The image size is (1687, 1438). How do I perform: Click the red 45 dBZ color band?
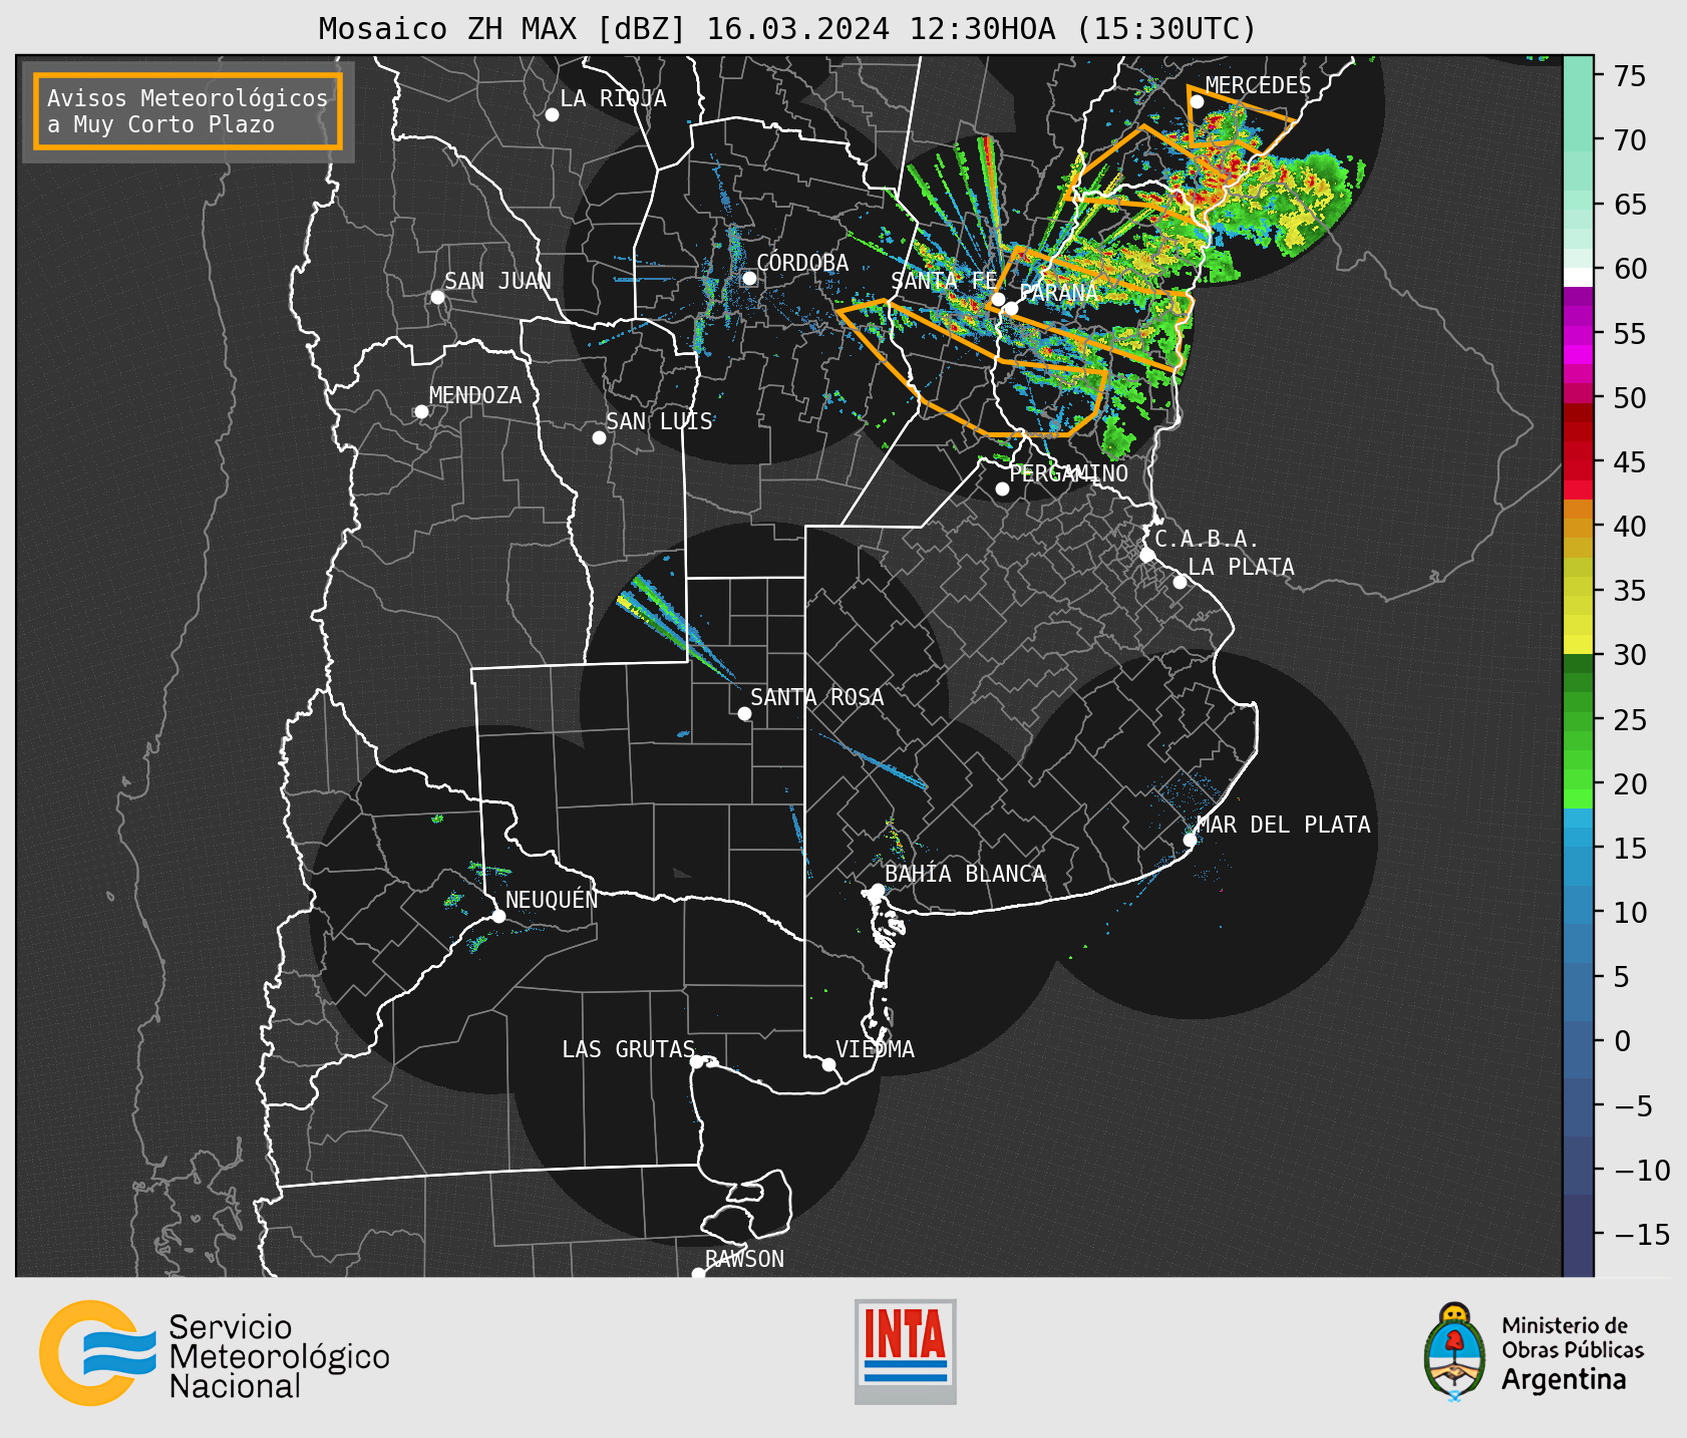pyautogui.click(x=1578, y=462)
